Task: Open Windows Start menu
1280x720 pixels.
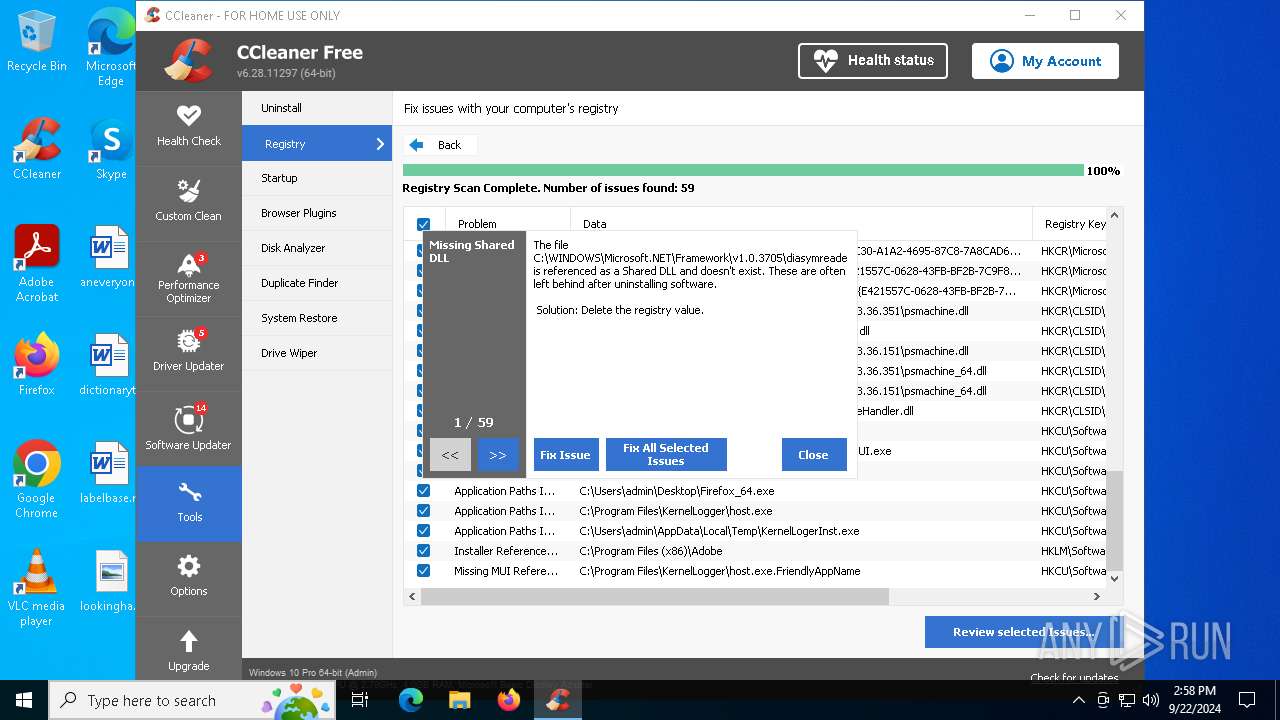Action: point(24,700)
